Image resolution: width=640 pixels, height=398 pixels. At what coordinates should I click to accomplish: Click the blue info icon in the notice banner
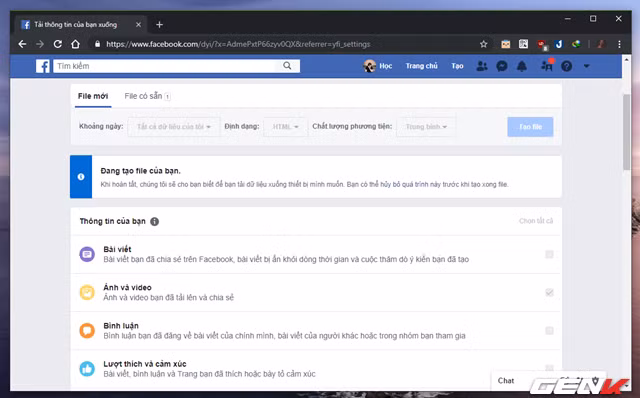[x=81, y=177]
